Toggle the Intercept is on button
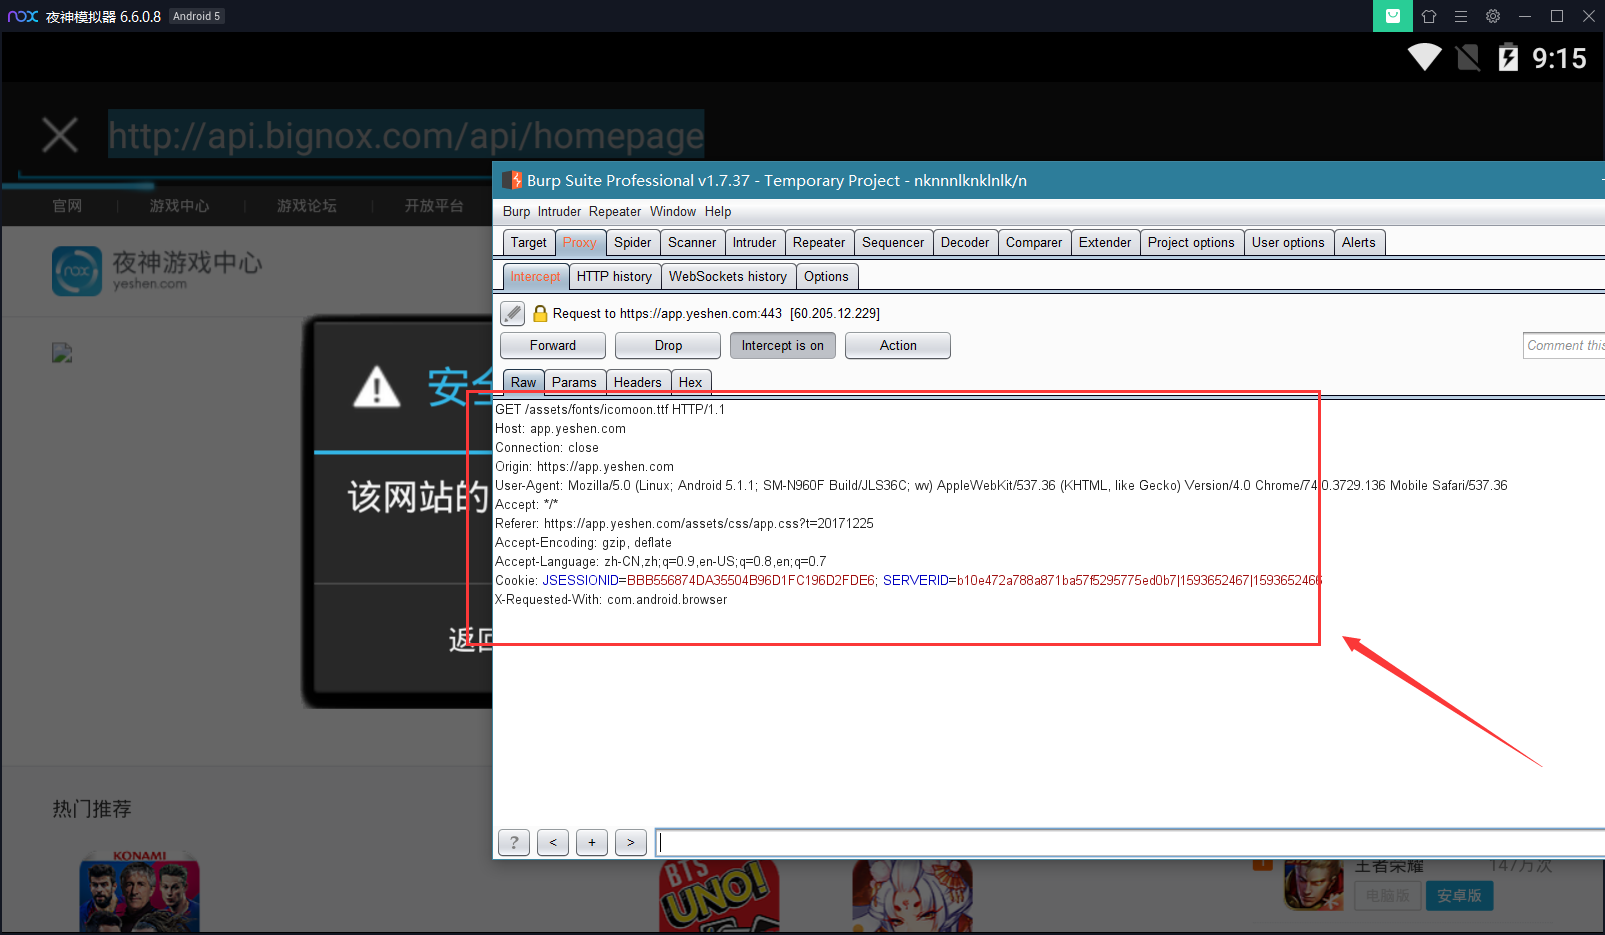This screenshot has width=1605, height=935. (x=783, y=345)
